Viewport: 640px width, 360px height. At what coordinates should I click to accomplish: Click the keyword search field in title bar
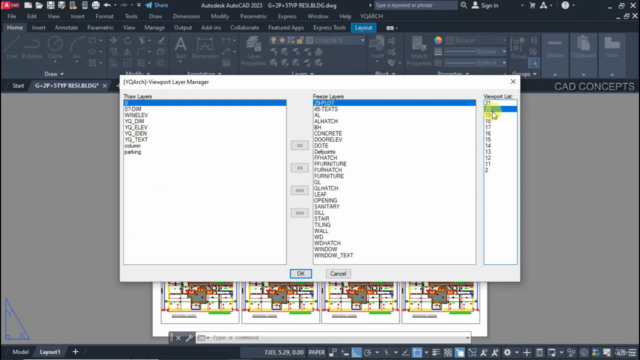pos(415,5)
